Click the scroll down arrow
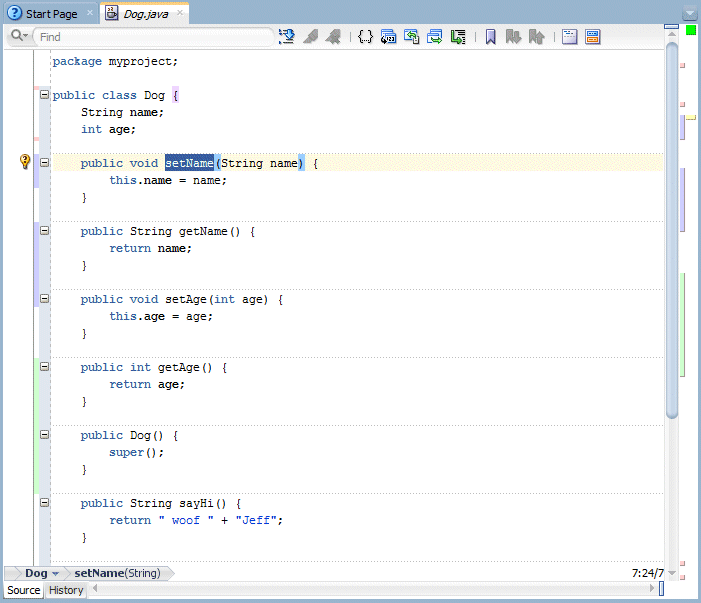This screenshot has width=701, height=603. coord(671,573)
